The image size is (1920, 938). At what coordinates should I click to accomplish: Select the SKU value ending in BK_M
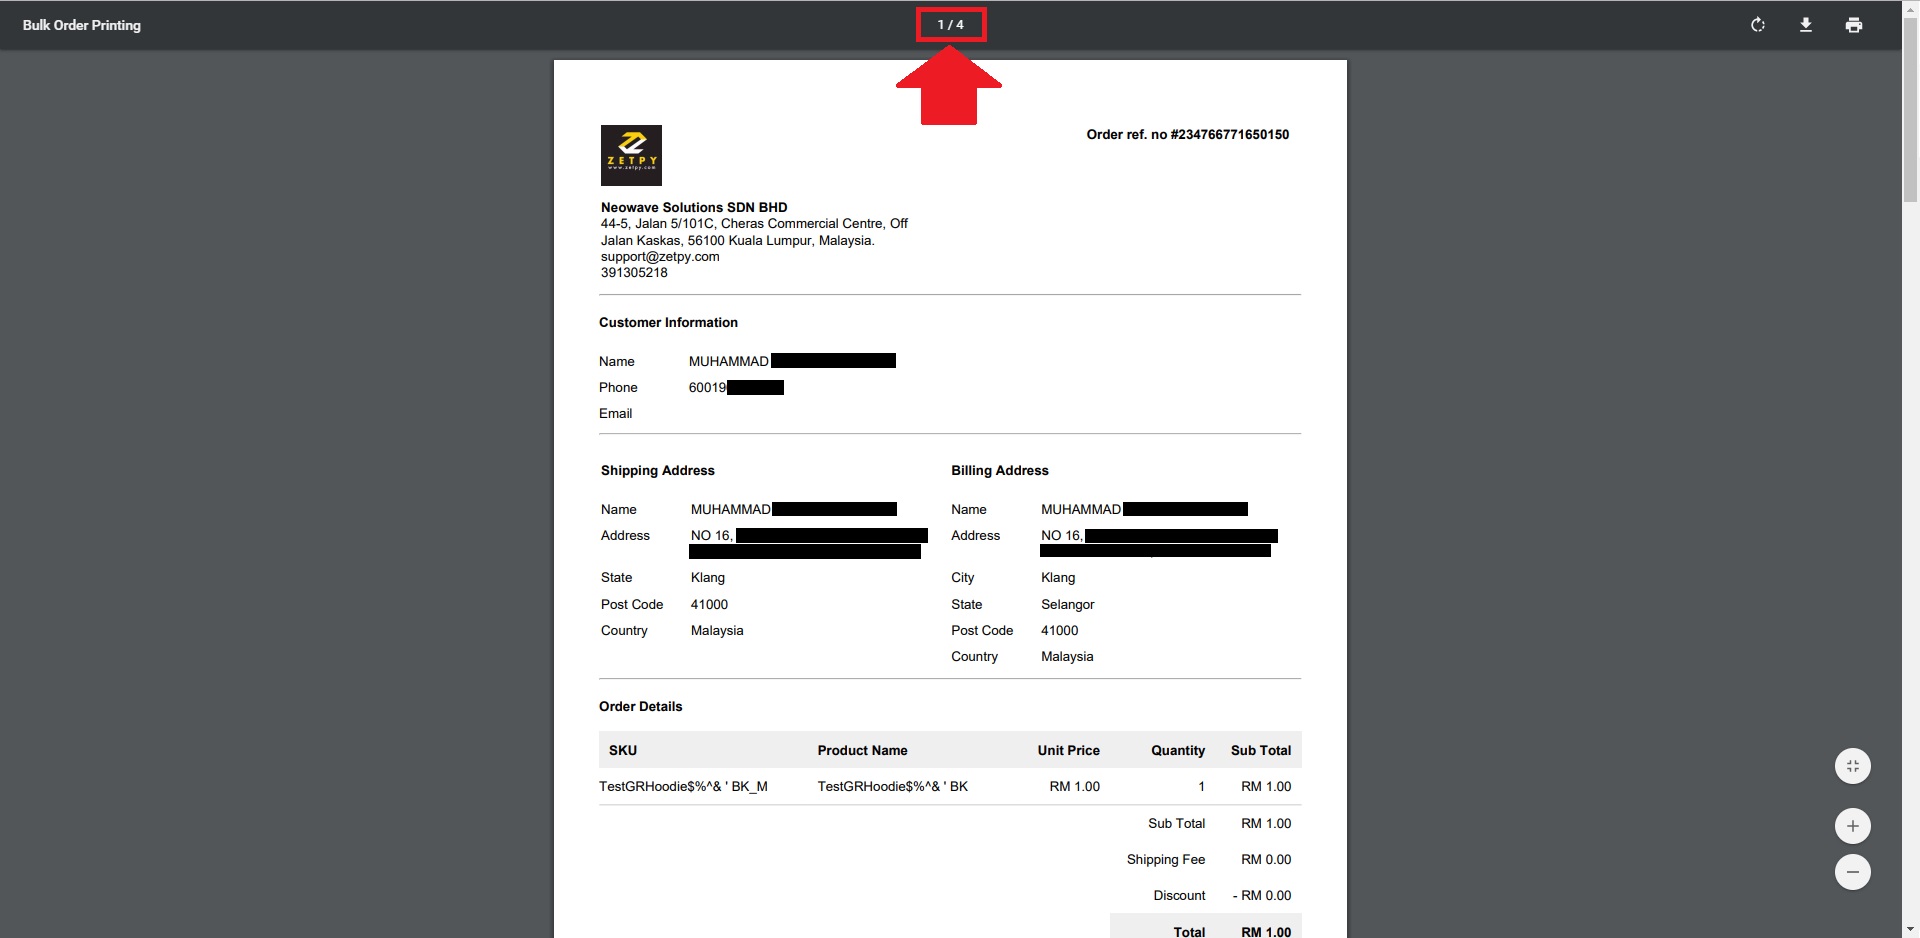[x=683, y=786]
